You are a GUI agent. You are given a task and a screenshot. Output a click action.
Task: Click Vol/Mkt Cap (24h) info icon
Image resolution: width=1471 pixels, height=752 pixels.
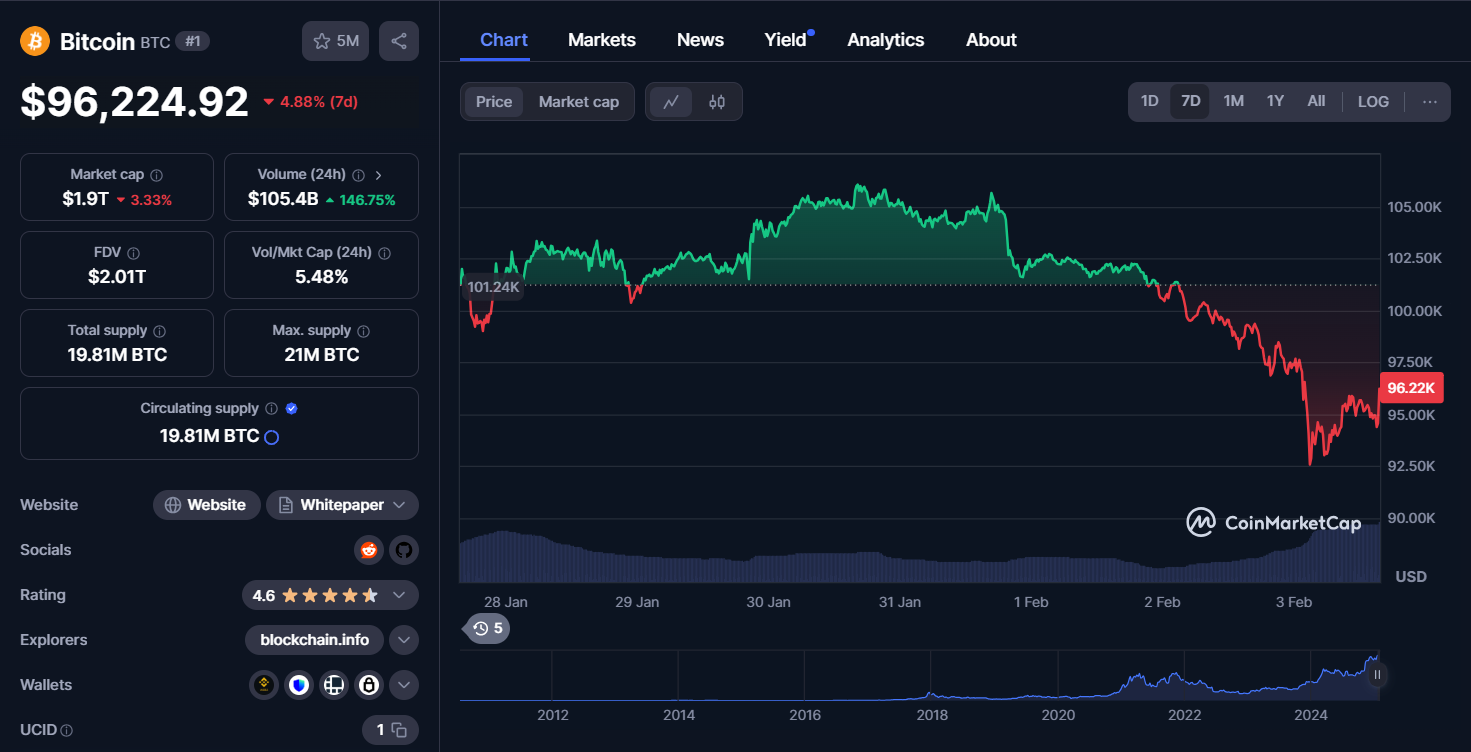coord(385,253)
